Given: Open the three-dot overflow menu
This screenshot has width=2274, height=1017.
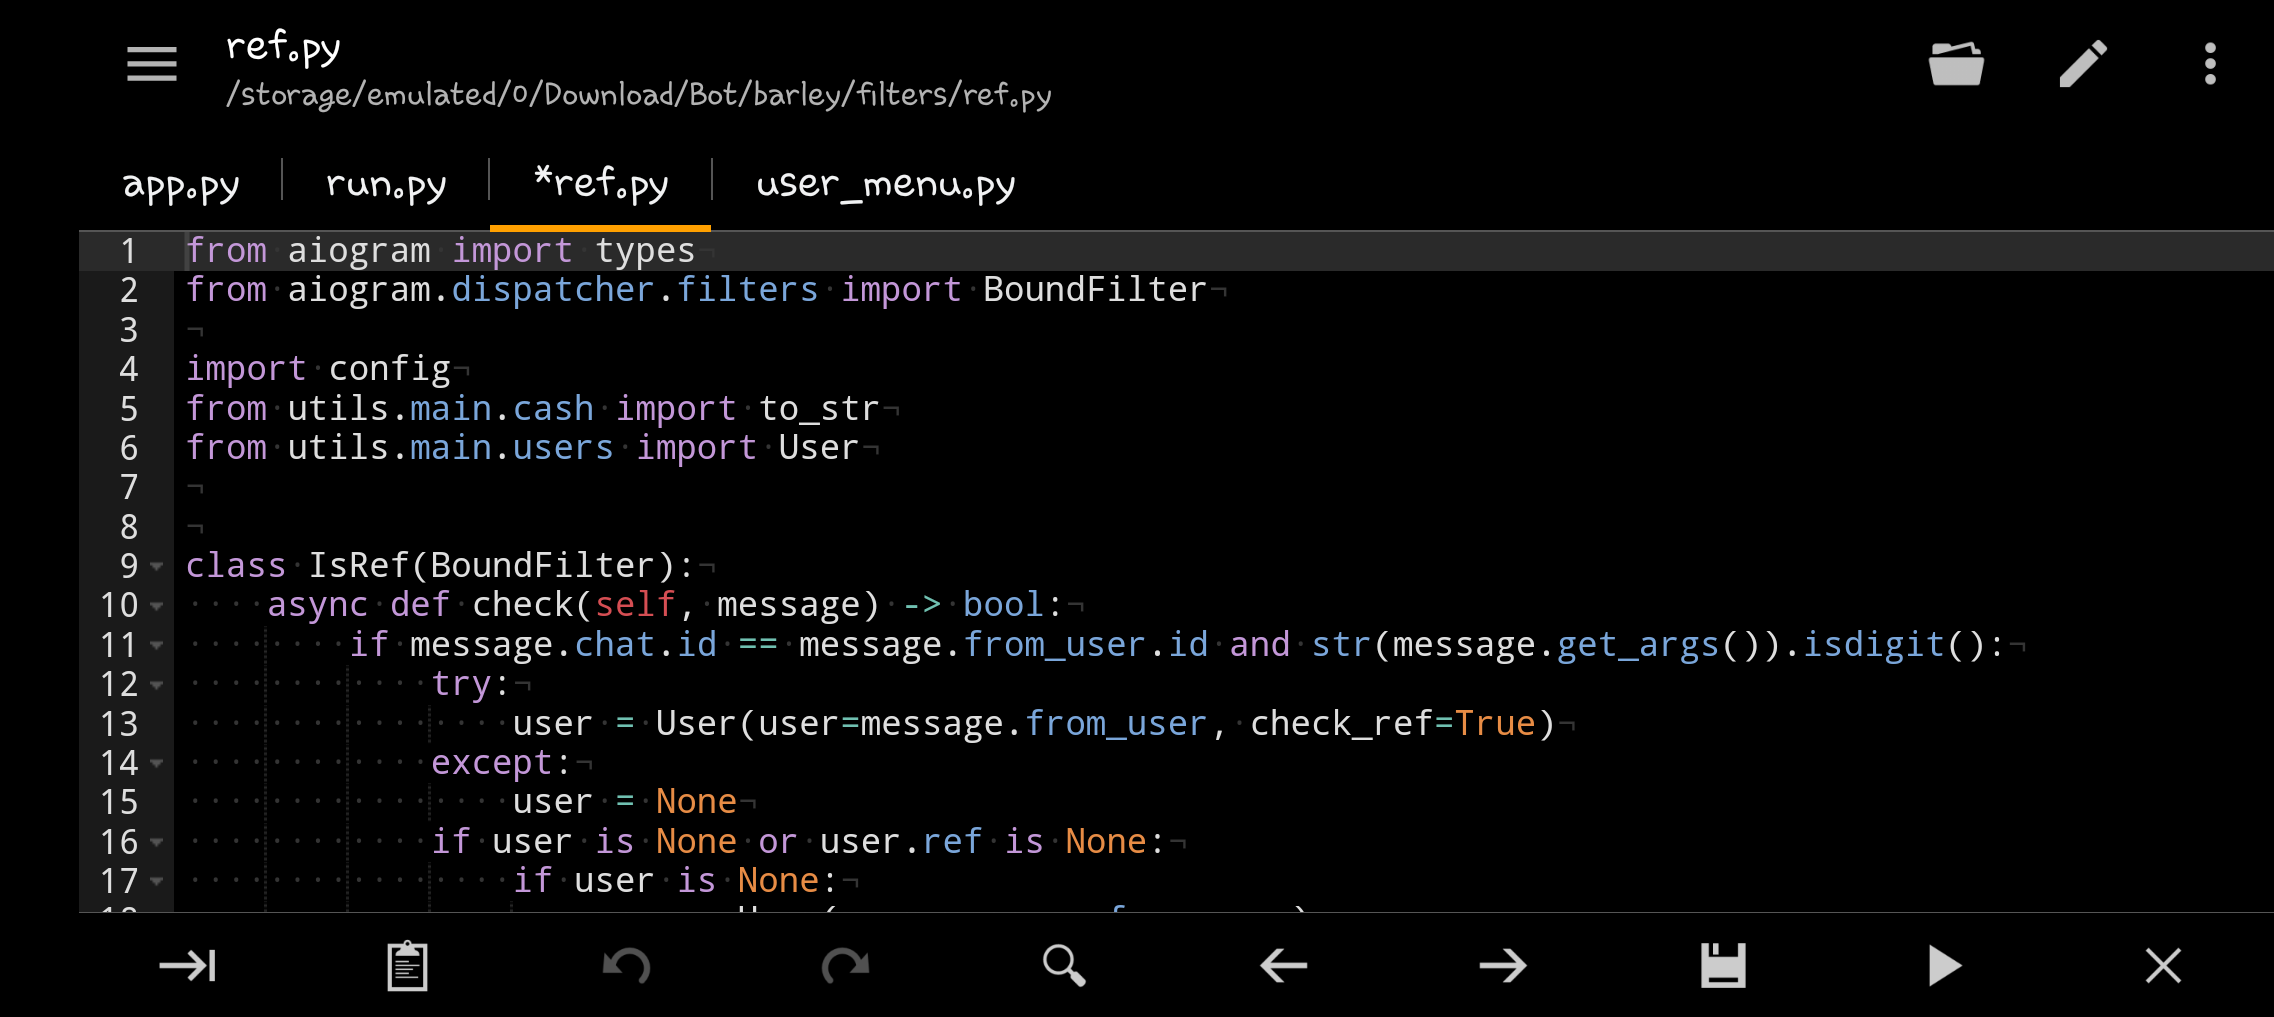Looking at the screenshot, I should 2208,62.
